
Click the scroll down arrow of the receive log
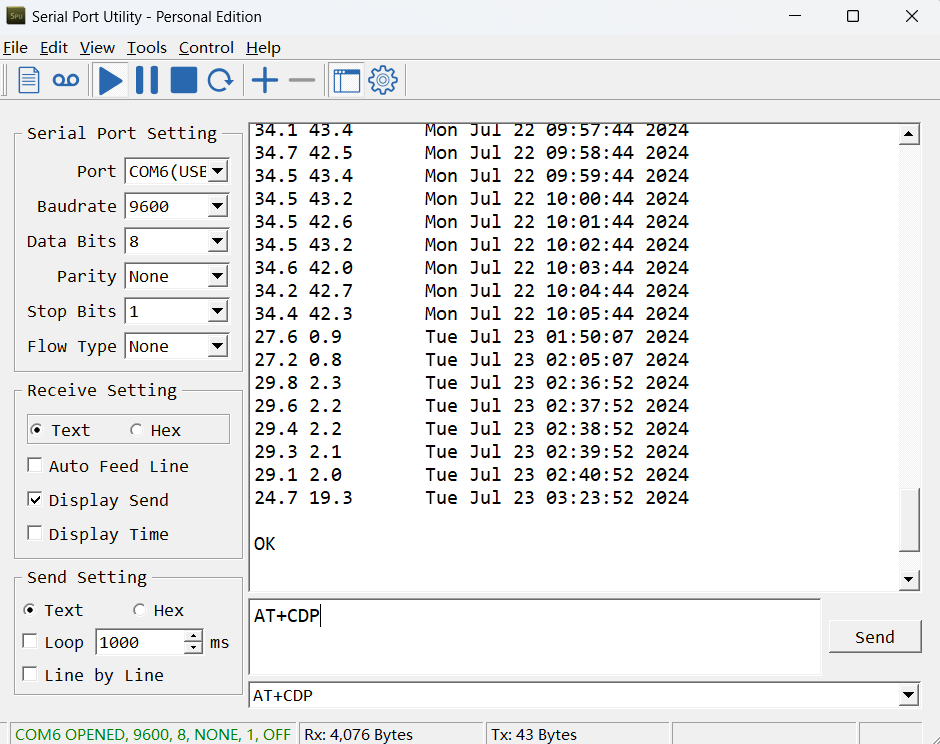coord(909,579)
